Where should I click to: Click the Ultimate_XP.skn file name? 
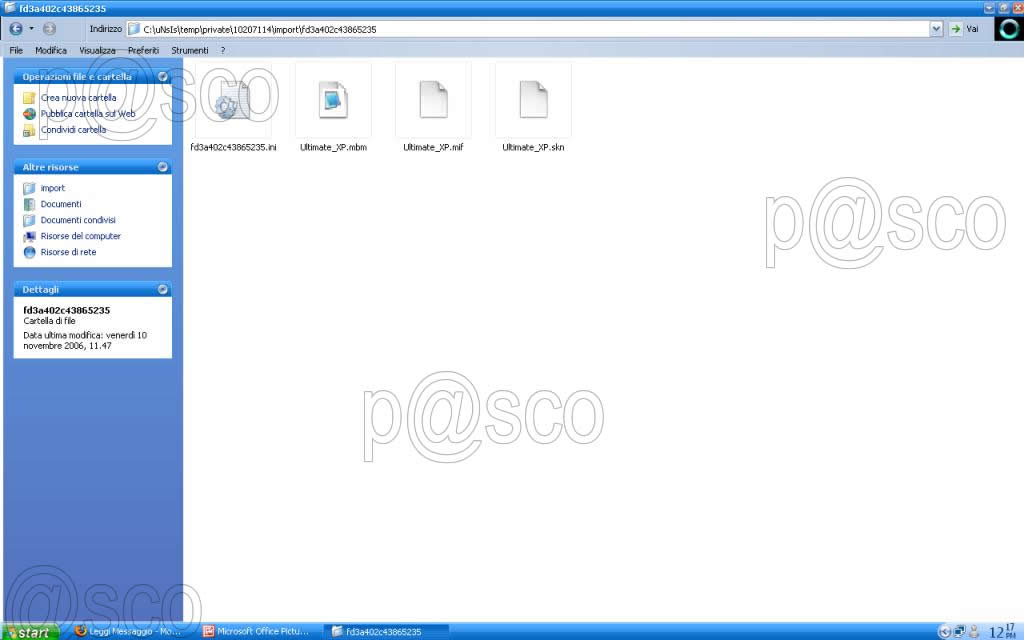coord(533,147)
